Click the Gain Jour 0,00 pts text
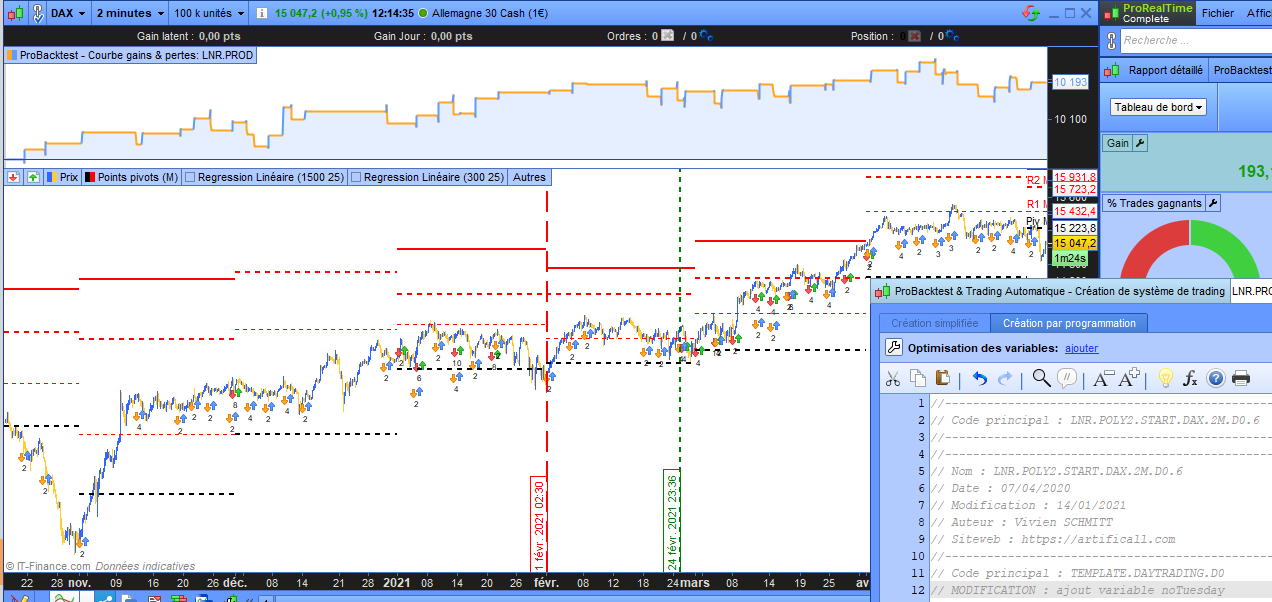Screen dimensions: 1272x602 click(x=423, y=36)
